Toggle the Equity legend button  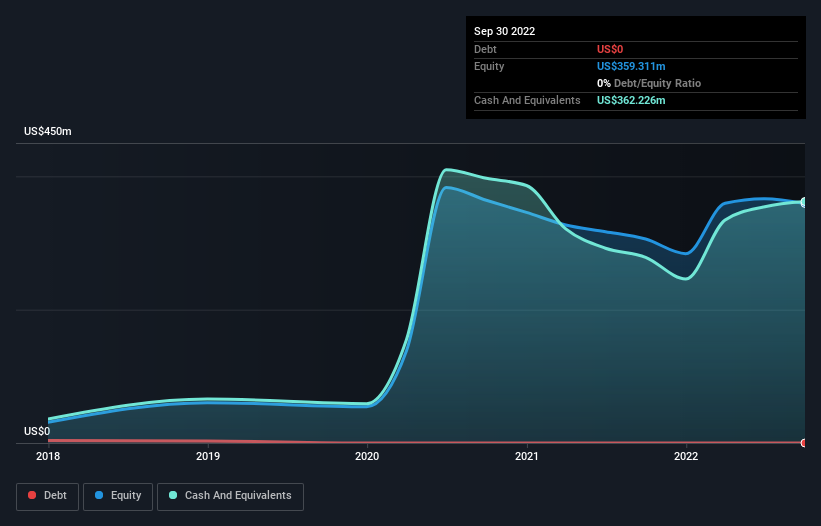[118, 496]
